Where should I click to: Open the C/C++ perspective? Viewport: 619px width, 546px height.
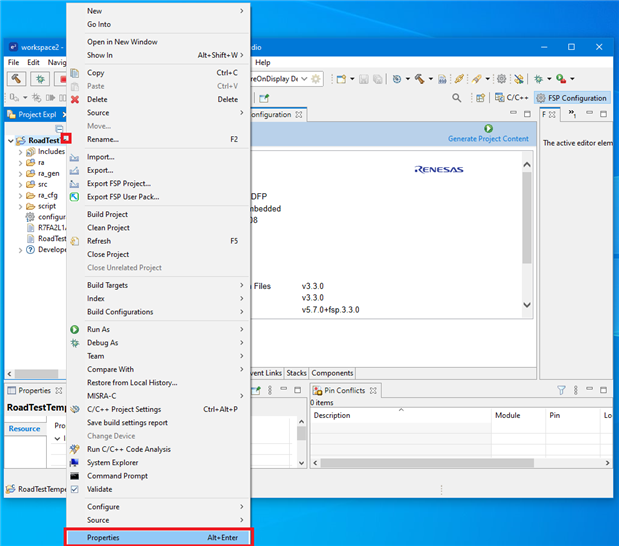point(510,98)
